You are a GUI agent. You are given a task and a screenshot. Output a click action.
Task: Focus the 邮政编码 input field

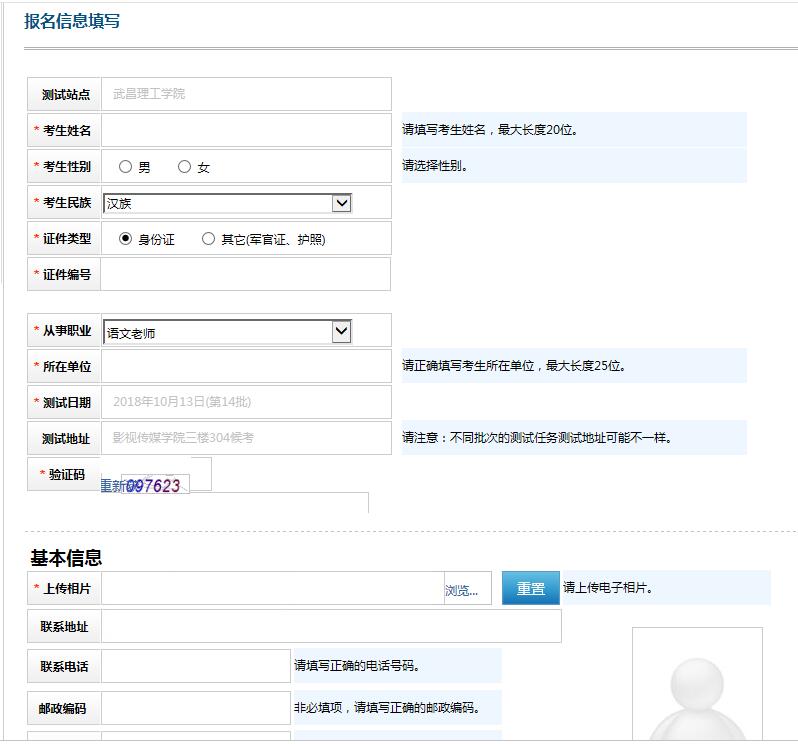196,708
